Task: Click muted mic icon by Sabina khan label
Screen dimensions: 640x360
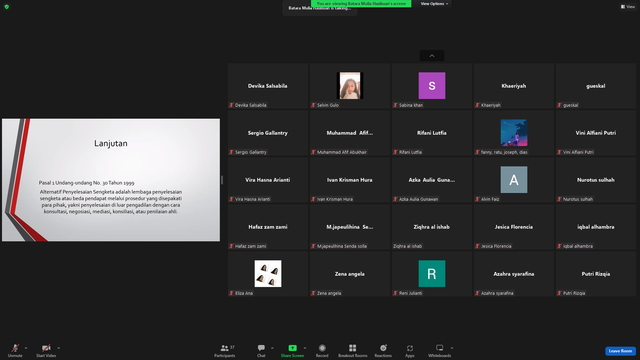Action: pyautogui.click(x=395, y=105)
